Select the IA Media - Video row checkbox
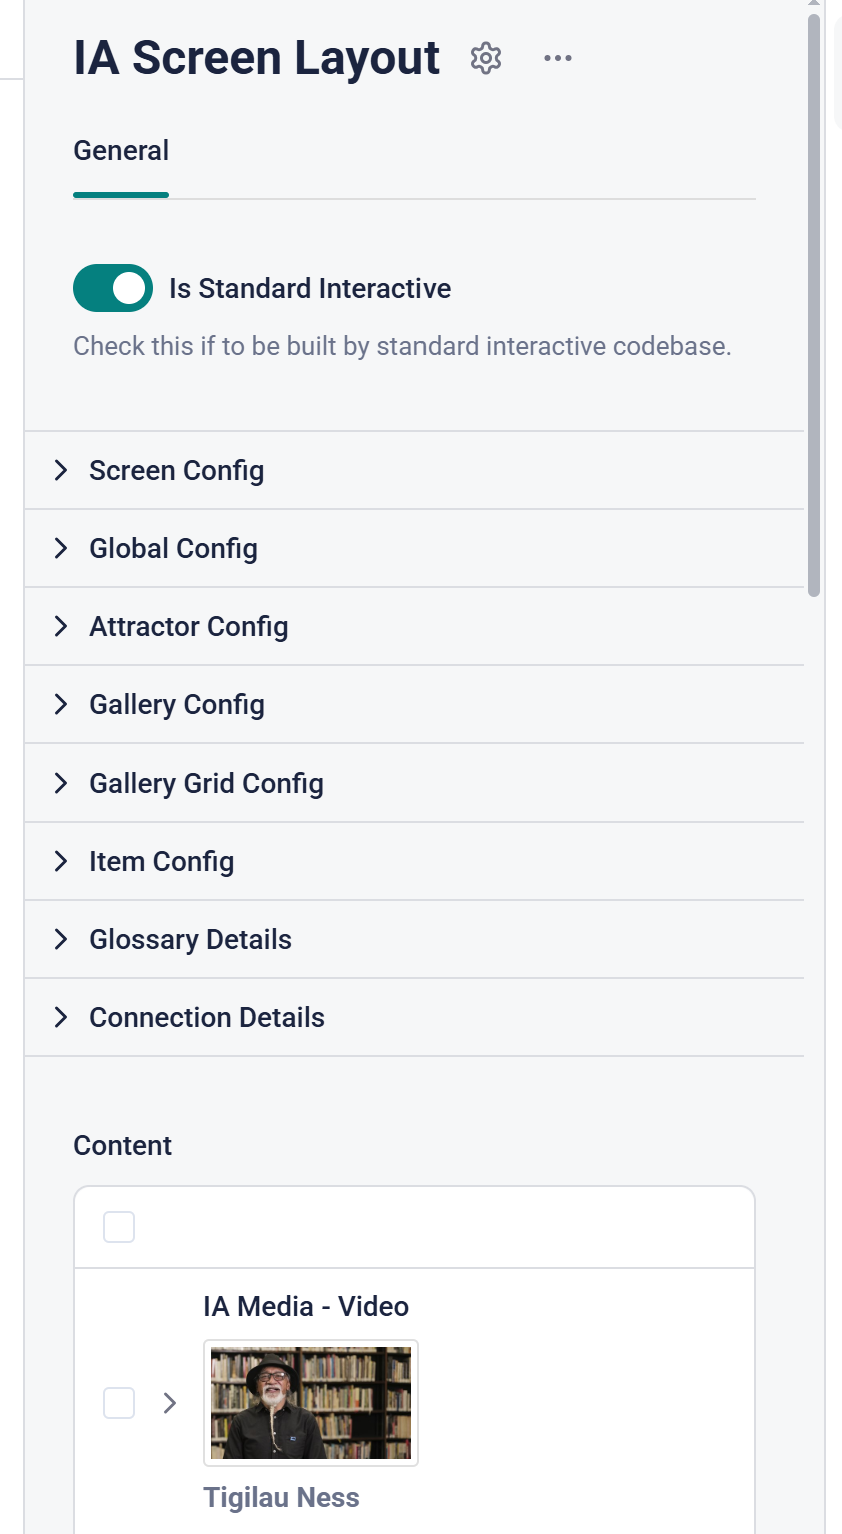The width and height of the screenshot is (842, 1534). 119,1403
